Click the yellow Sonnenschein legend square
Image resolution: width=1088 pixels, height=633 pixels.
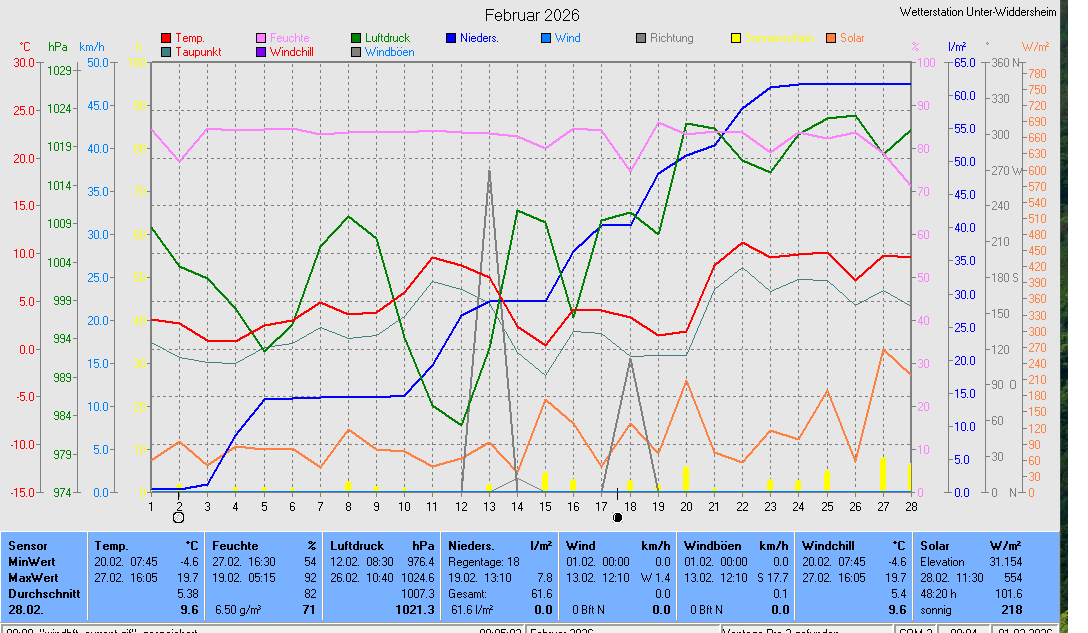[736, 38]
